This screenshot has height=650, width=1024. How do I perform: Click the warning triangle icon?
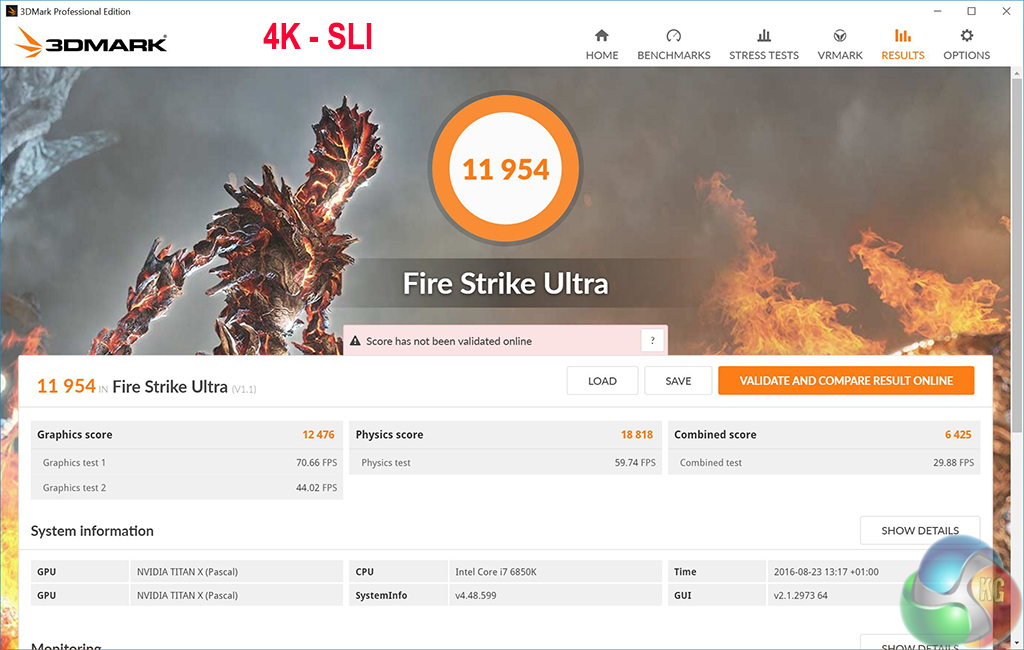tap(355, 341)
